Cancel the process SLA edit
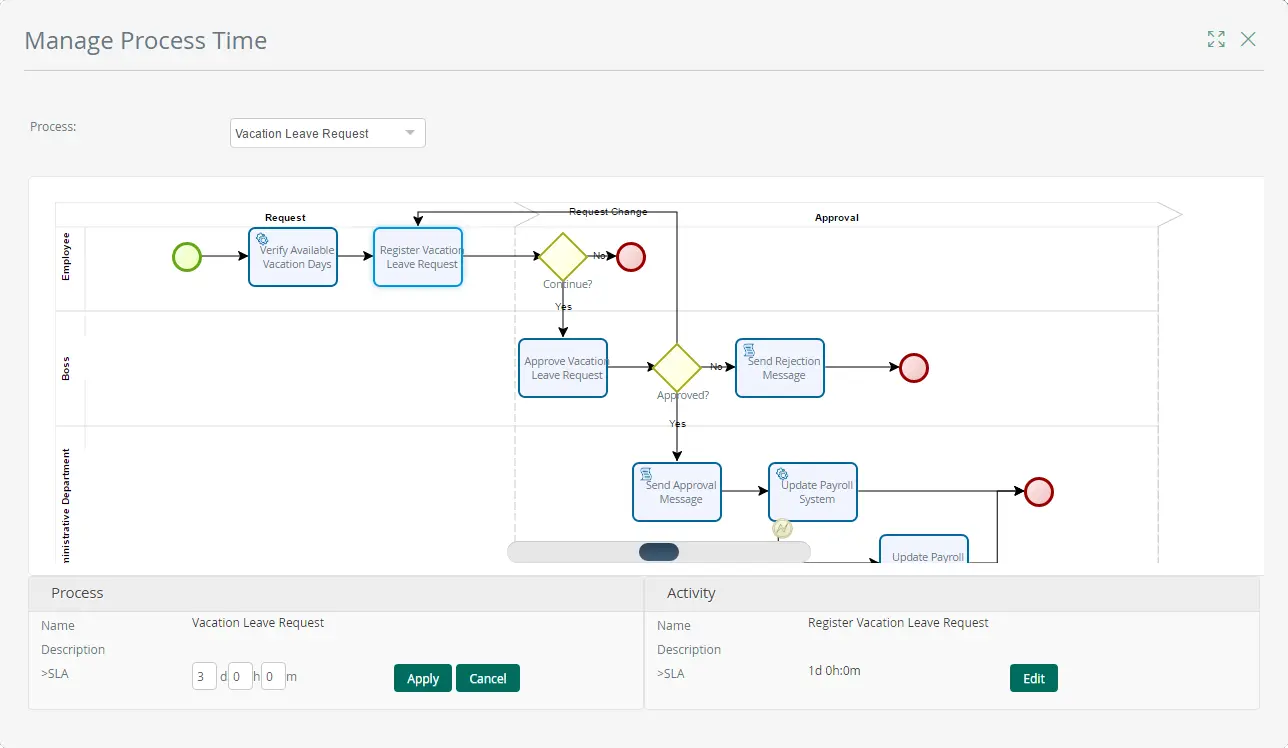1288x748 pixels. pos(488,678)
